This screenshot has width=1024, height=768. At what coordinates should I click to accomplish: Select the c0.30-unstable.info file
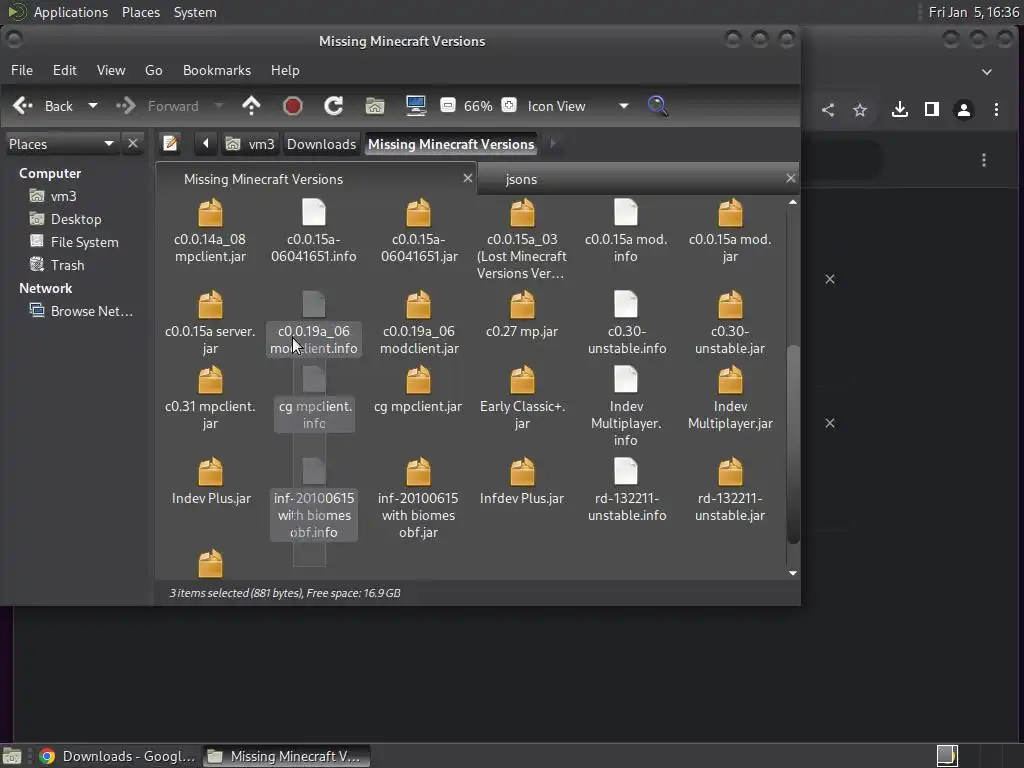pos(626,323)
